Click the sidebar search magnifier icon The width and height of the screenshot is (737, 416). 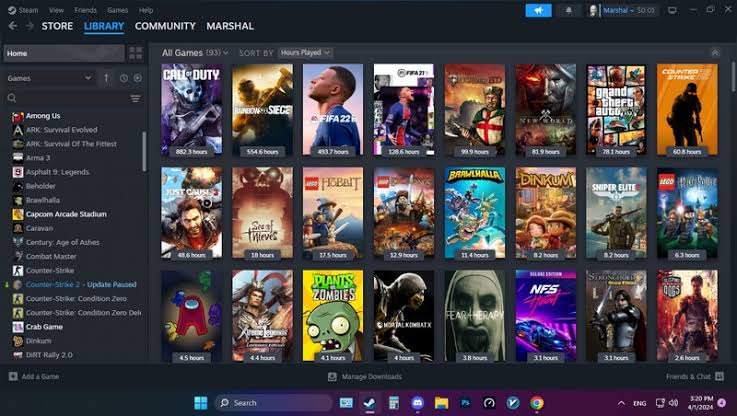(12, 98)
